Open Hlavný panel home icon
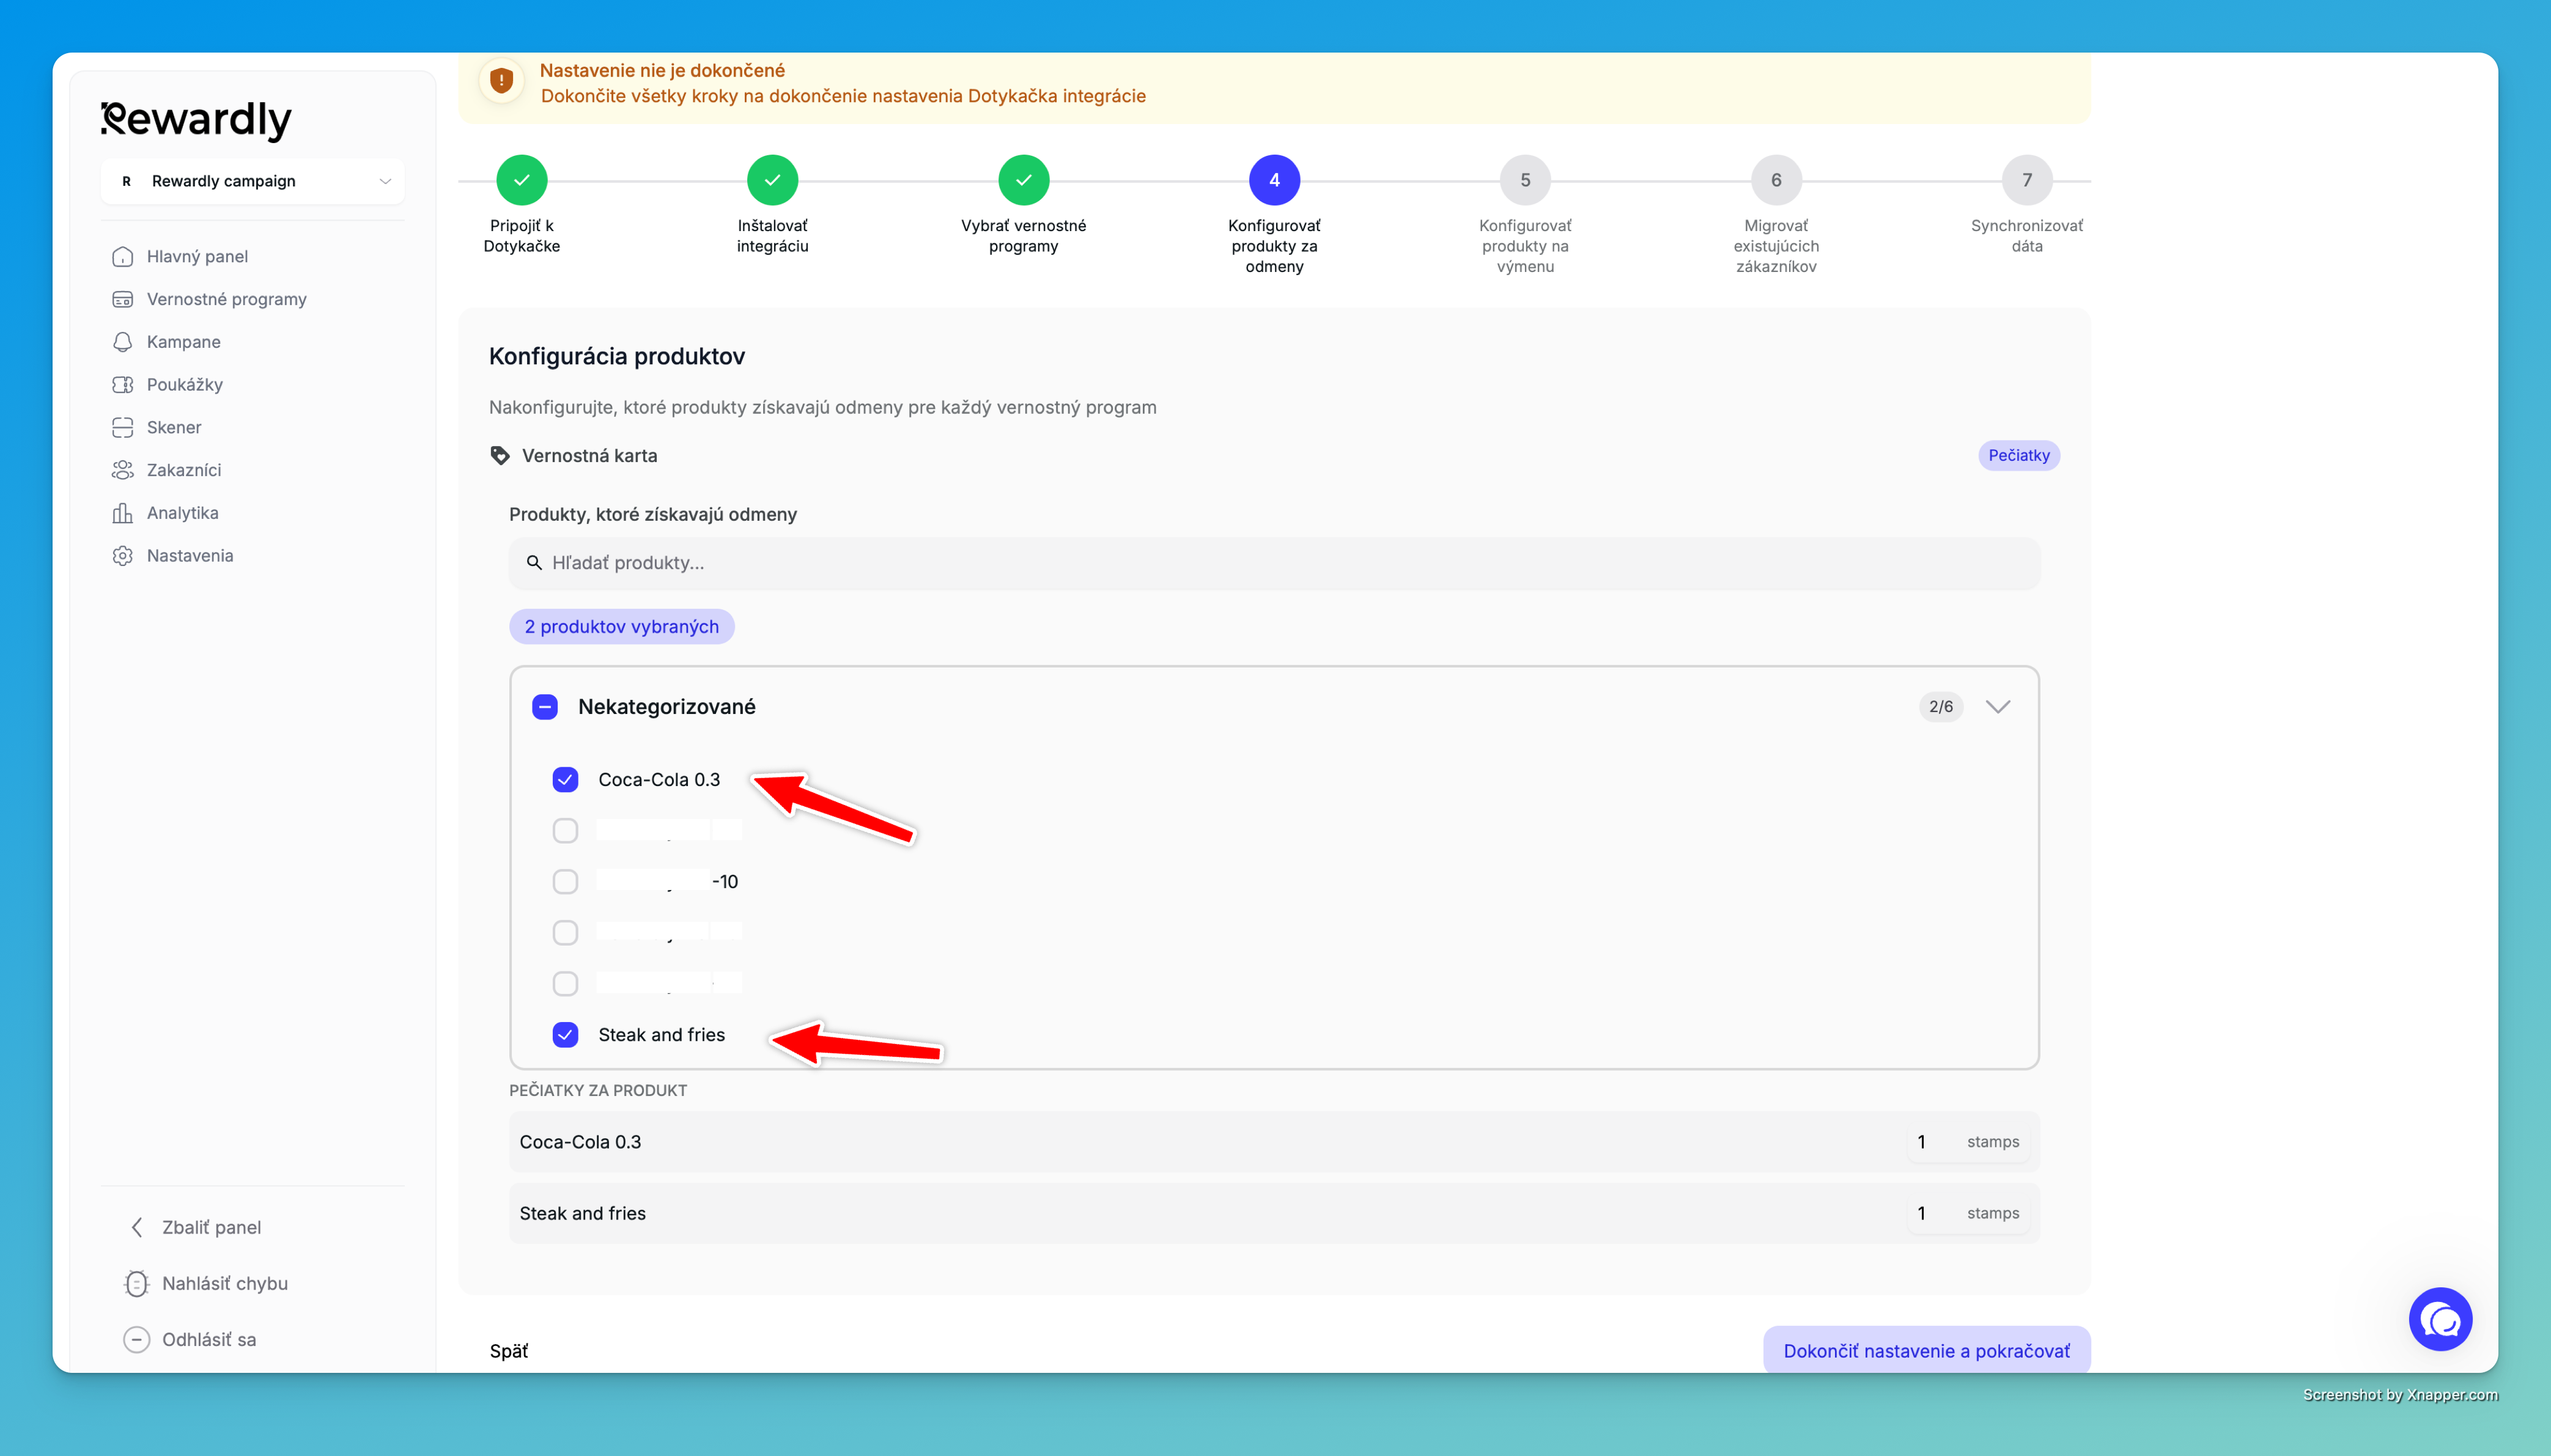This screenshot has width=2551, height=1456. pyautogui.click(x=122, y=257)
